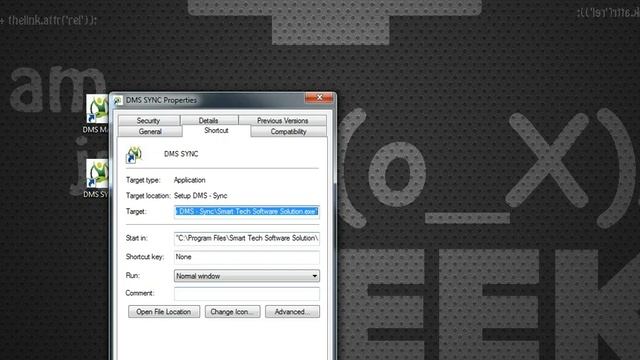Screen dimensions: 640x360
Task: Click the 'Setup DMS - Sync' location value
Action: pyautogui.click(x=200, y=196)
